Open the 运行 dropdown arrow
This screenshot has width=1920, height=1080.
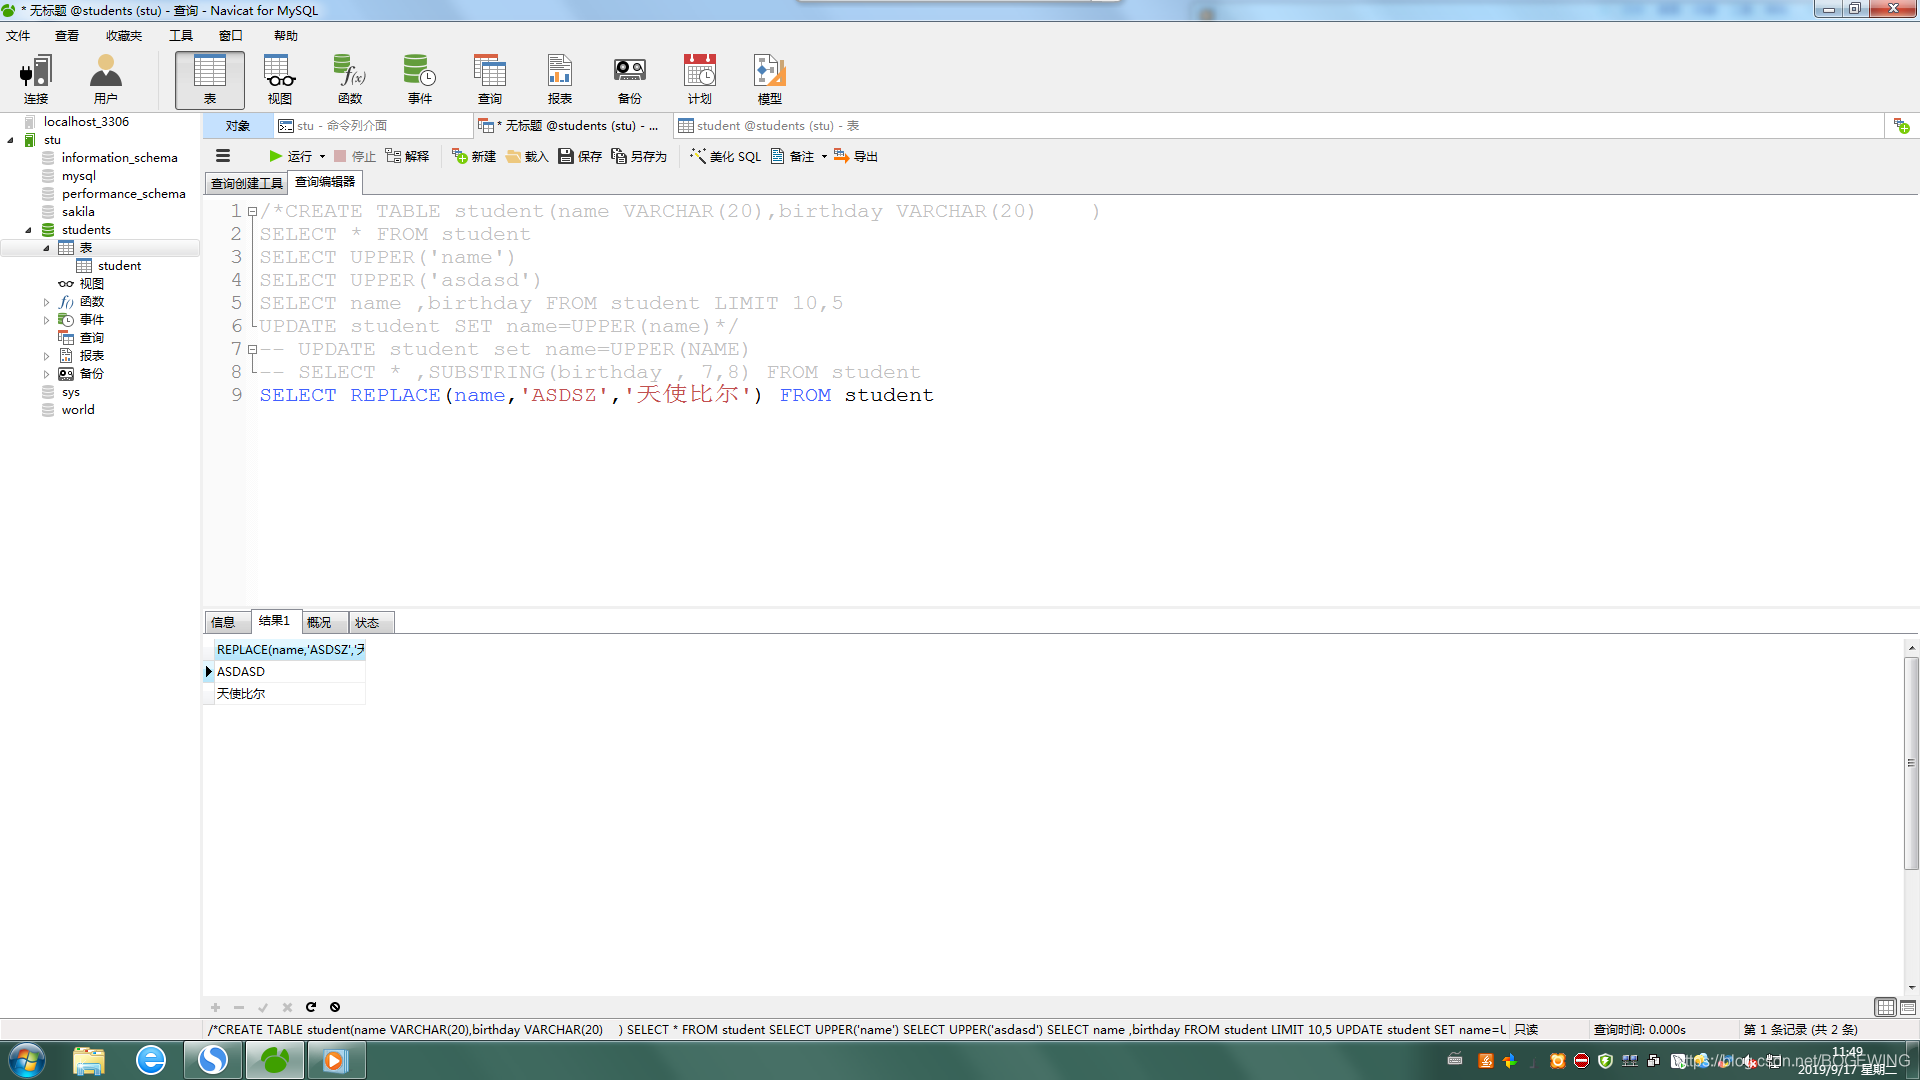tap(322, 157)
